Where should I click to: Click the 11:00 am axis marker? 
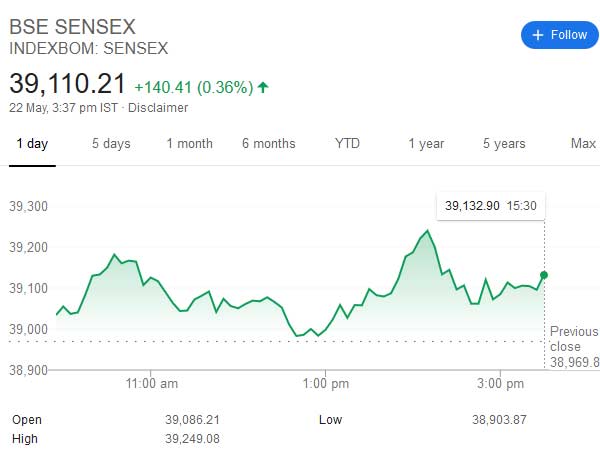(152, 383)
